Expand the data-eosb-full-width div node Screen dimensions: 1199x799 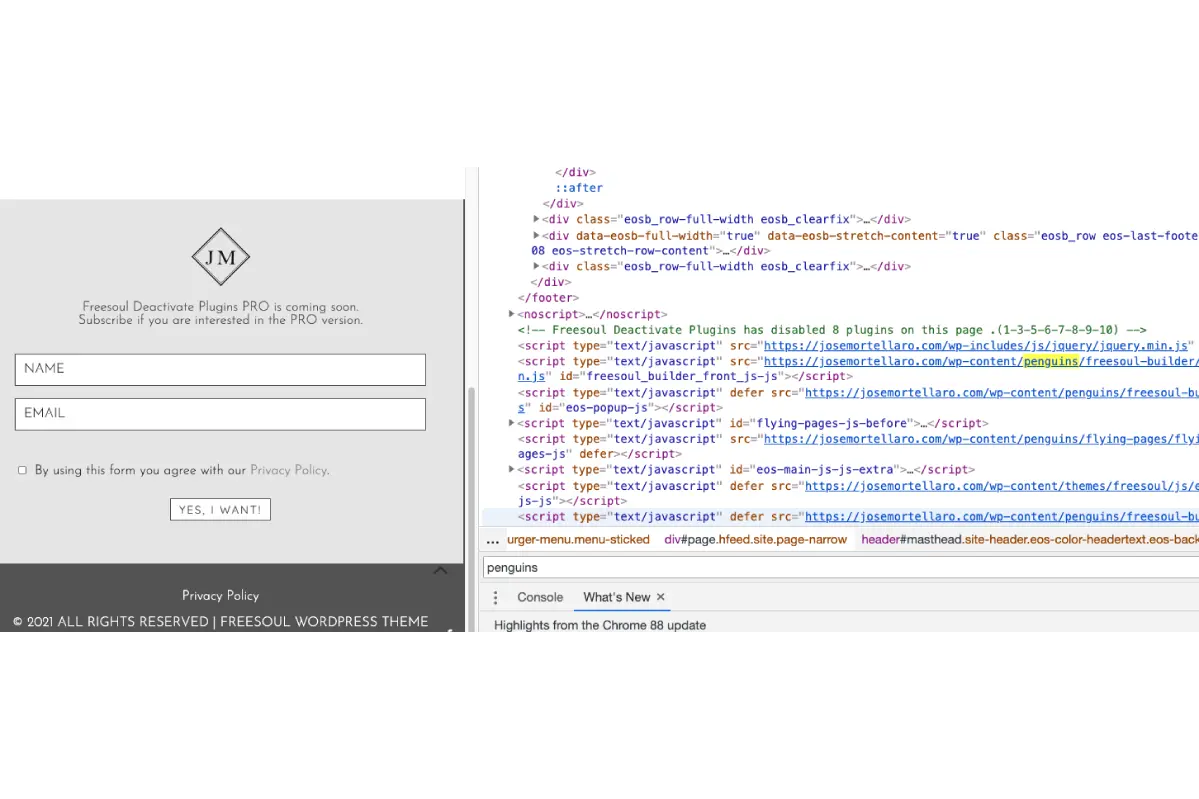click(537, 236)
